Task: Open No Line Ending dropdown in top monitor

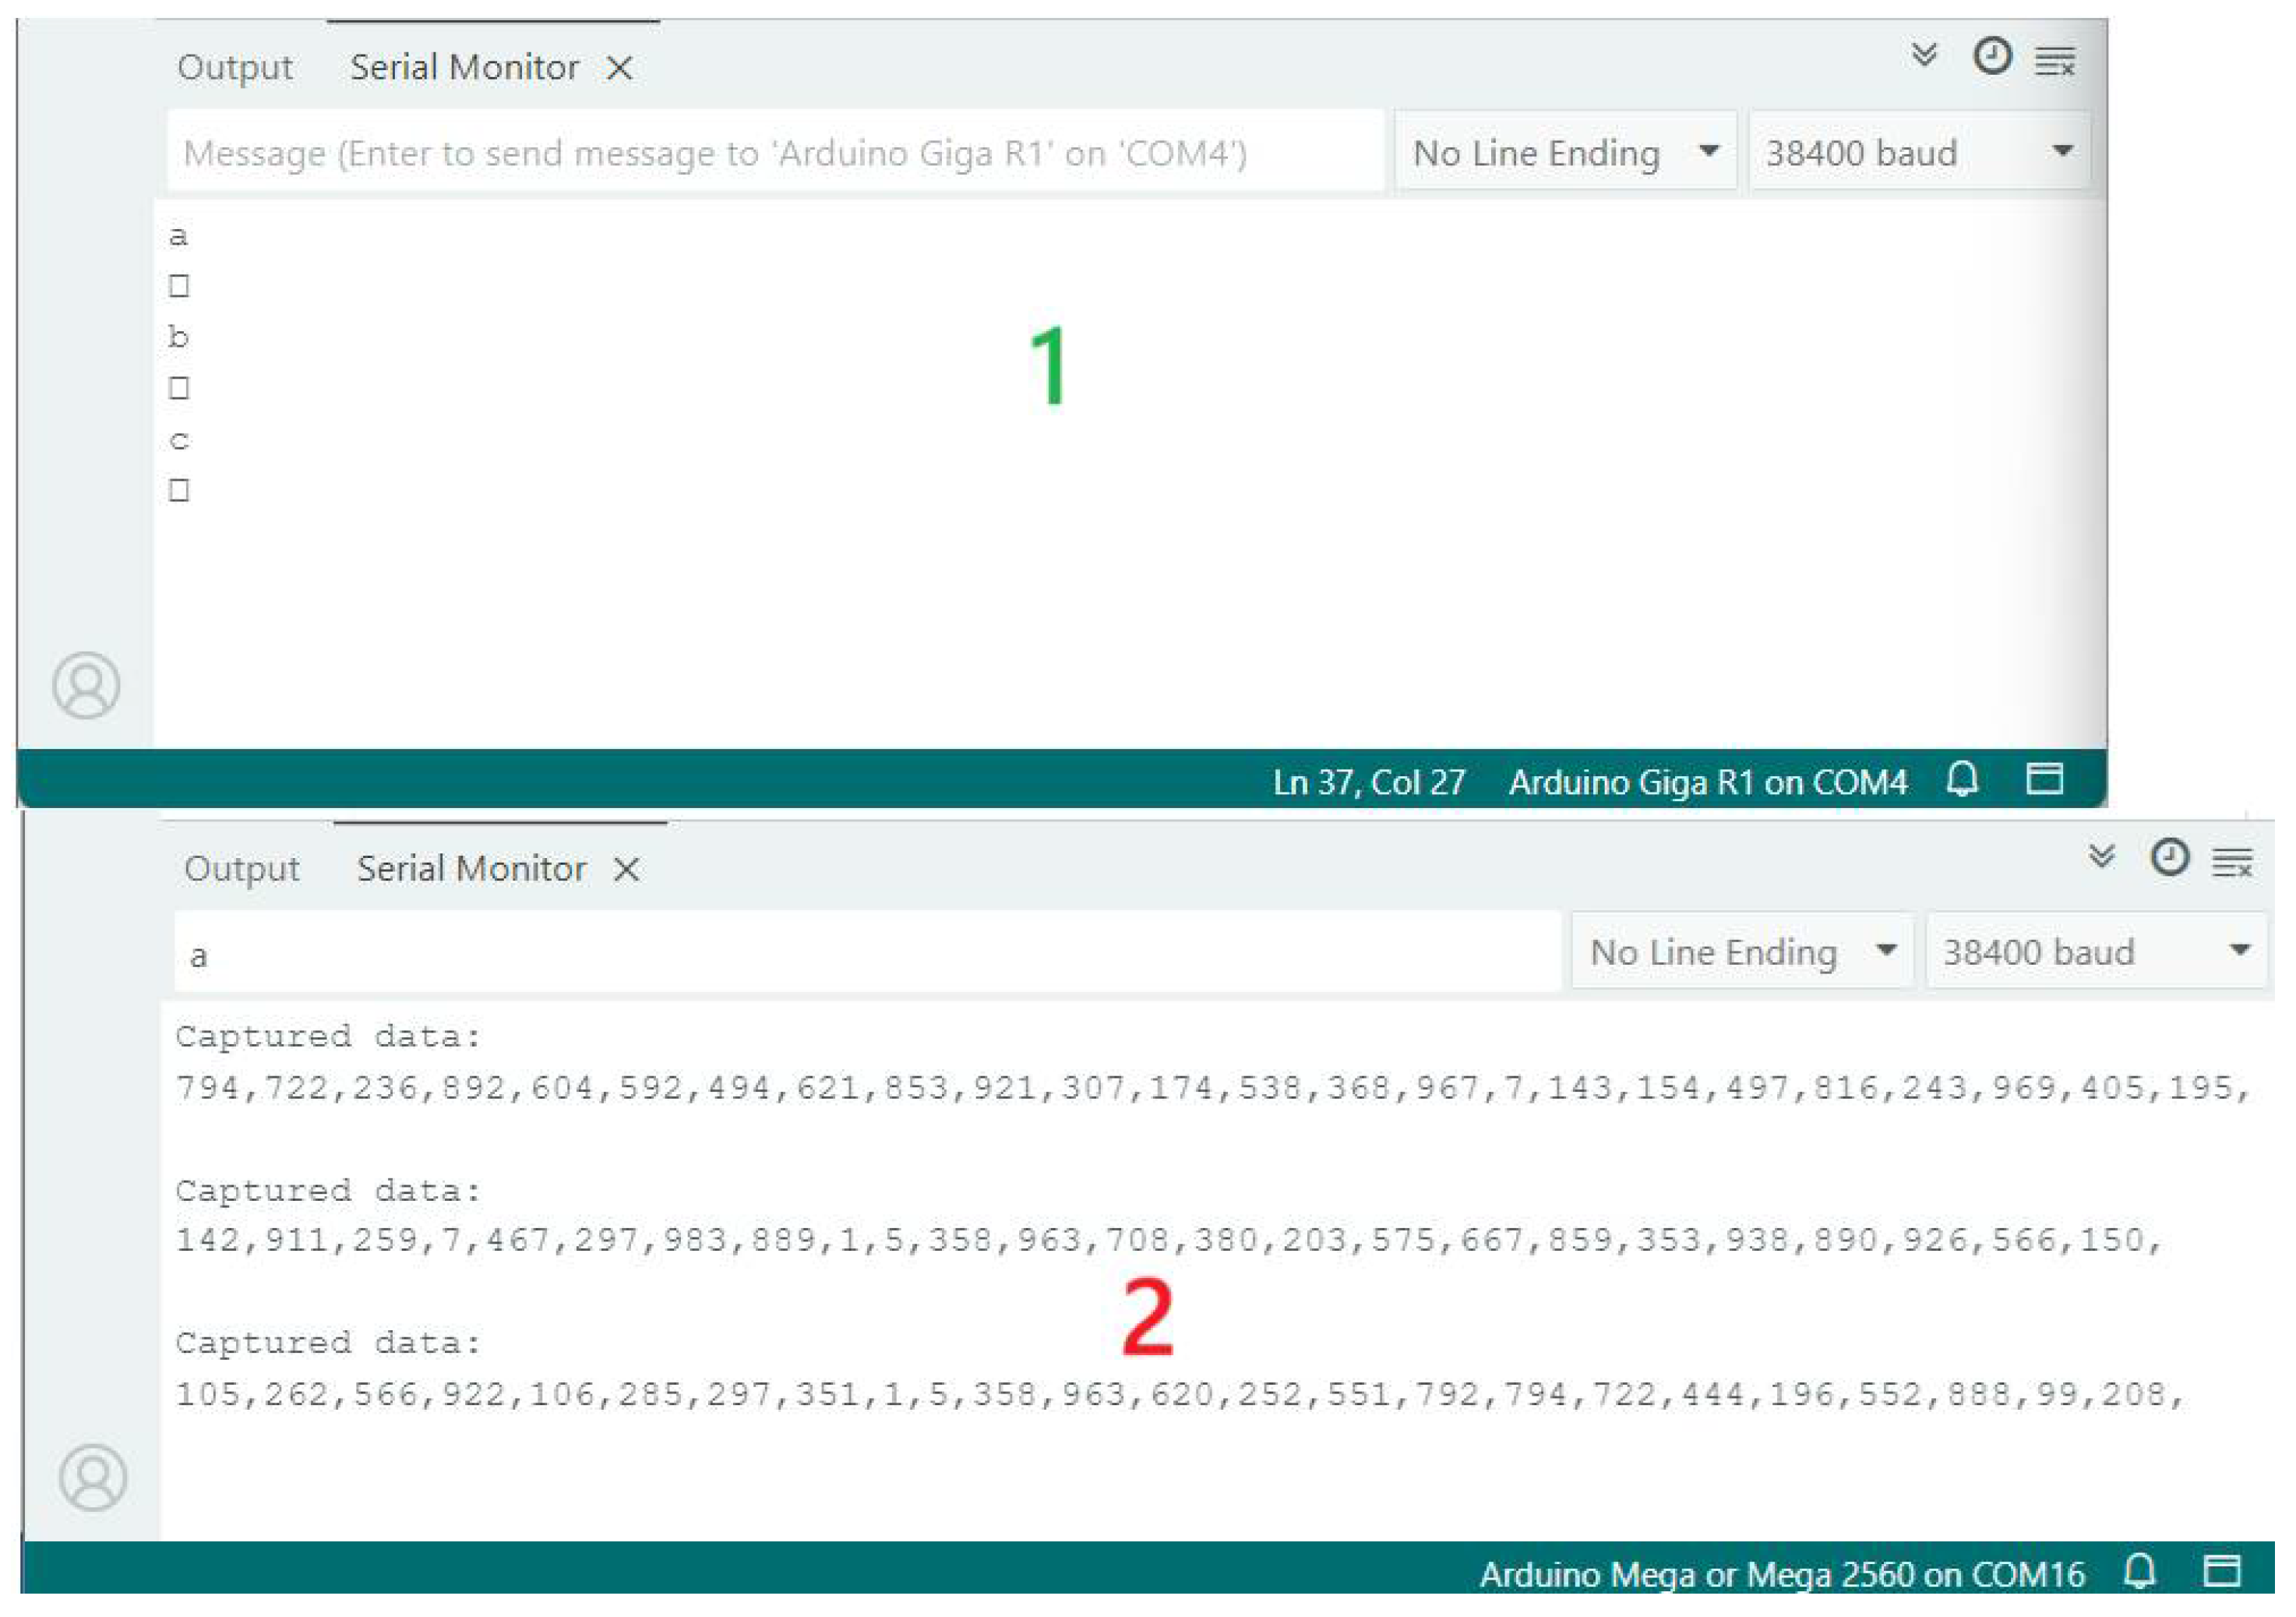Action: pos(1565,153)
